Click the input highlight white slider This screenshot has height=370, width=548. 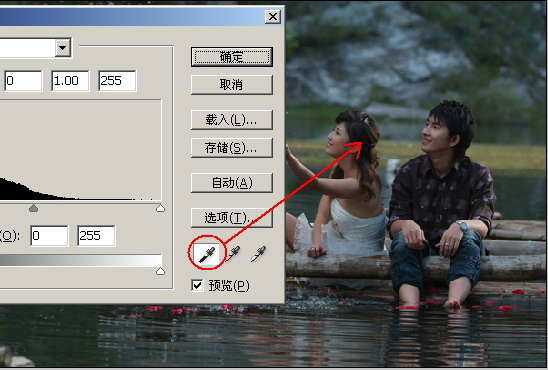160,209
